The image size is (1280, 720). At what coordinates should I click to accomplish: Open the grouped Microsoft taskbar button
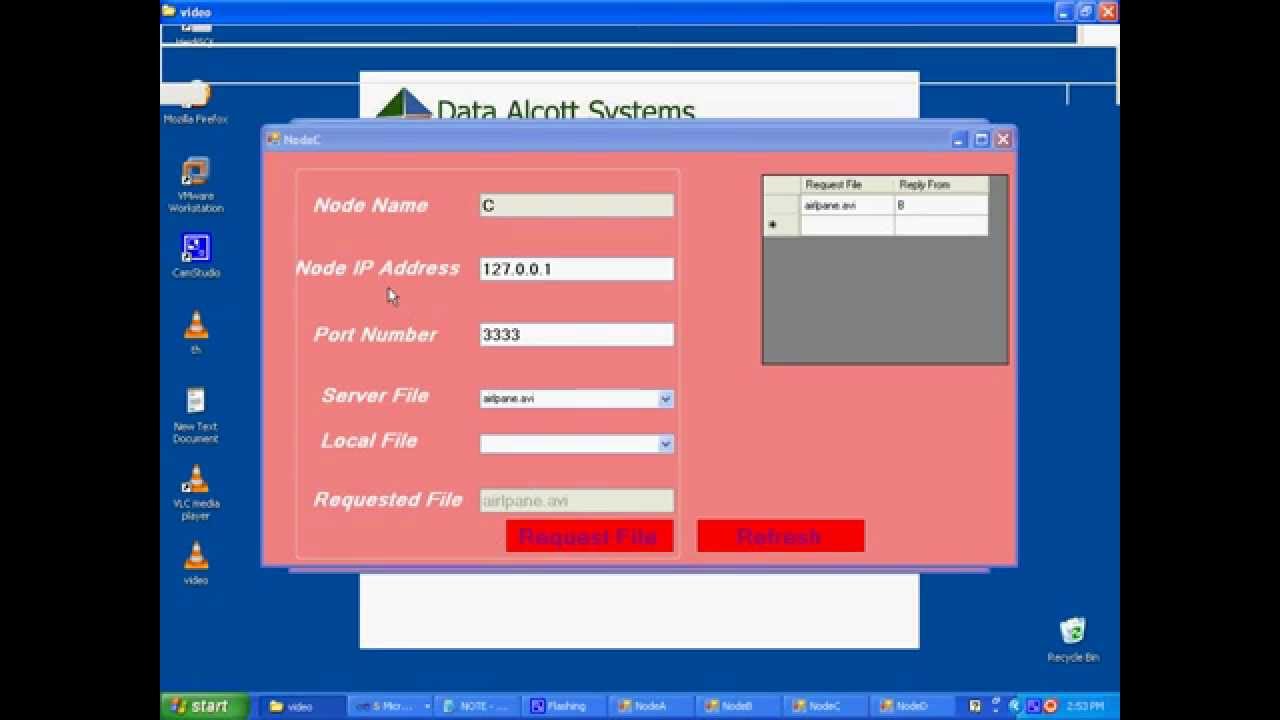click(x=391, y=706)
